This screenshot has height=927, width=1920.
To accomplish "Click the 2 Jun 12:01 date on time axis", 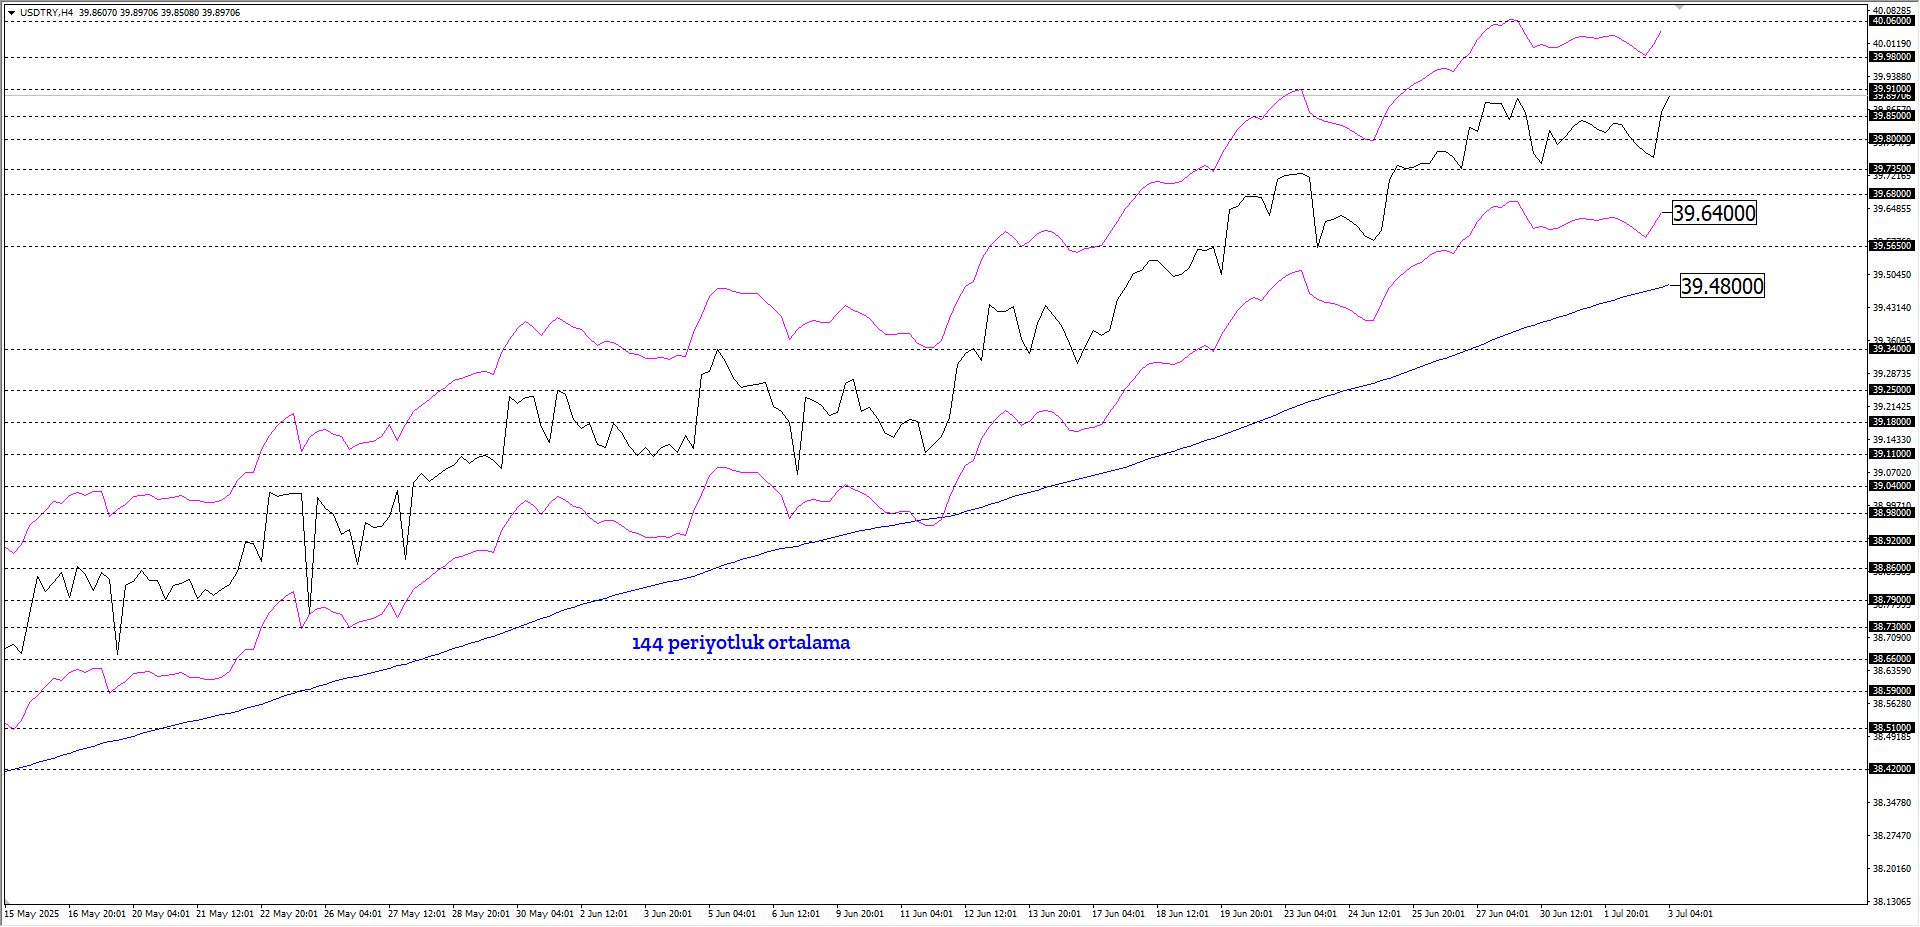I will point(605,914).
